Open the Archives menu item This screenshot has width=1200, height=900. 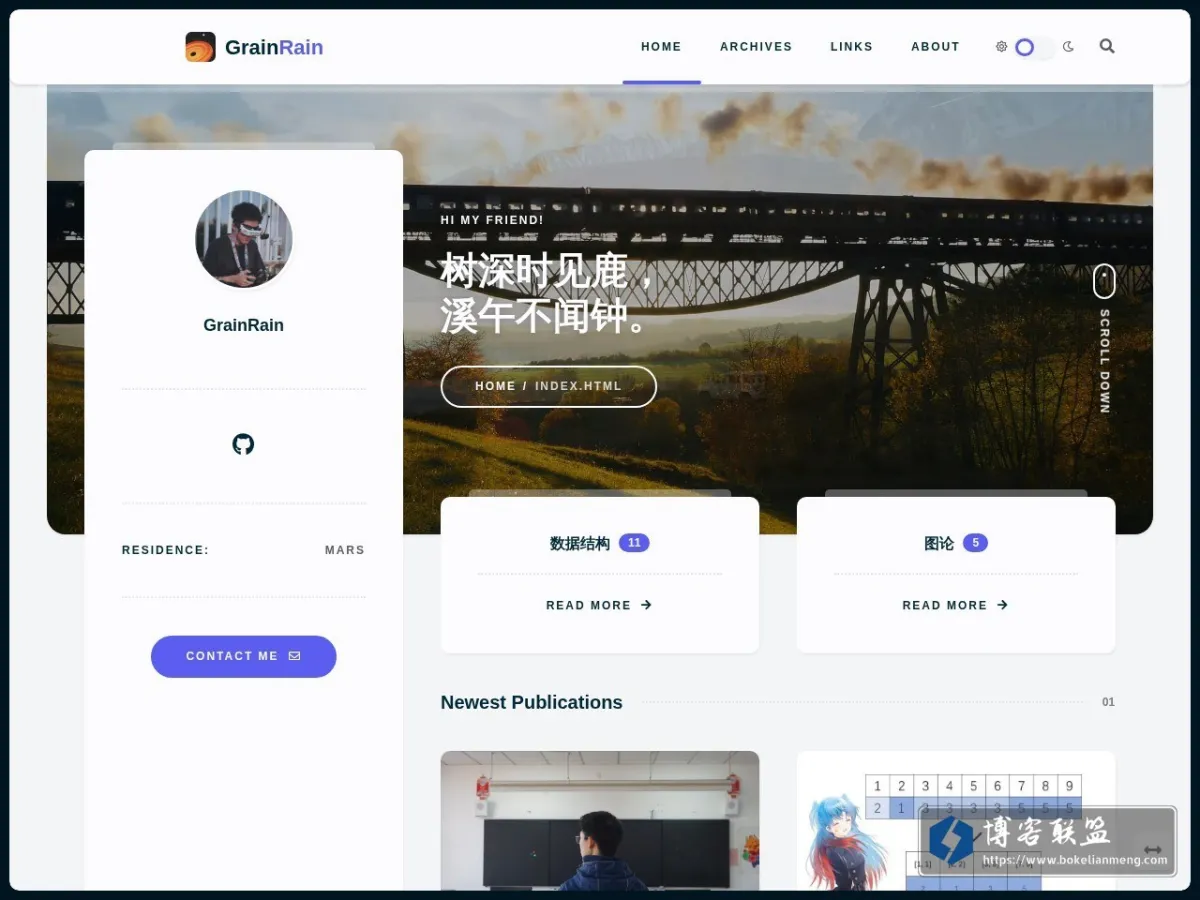[756, 47]
